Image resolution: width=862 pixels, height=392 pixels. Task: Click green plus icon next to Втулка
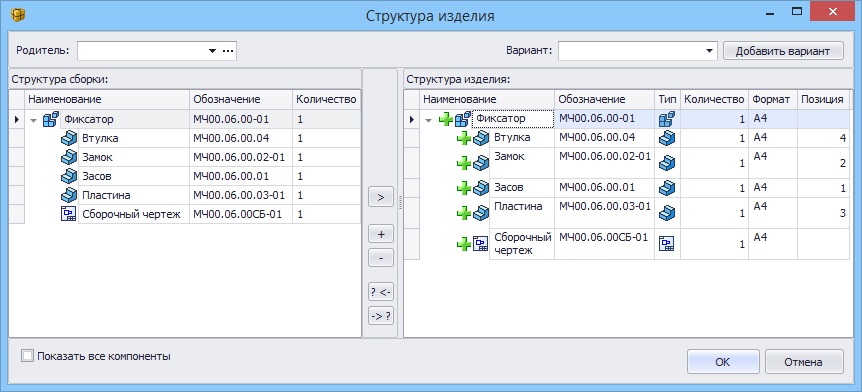pyautogui.click(x=464, y=138)
